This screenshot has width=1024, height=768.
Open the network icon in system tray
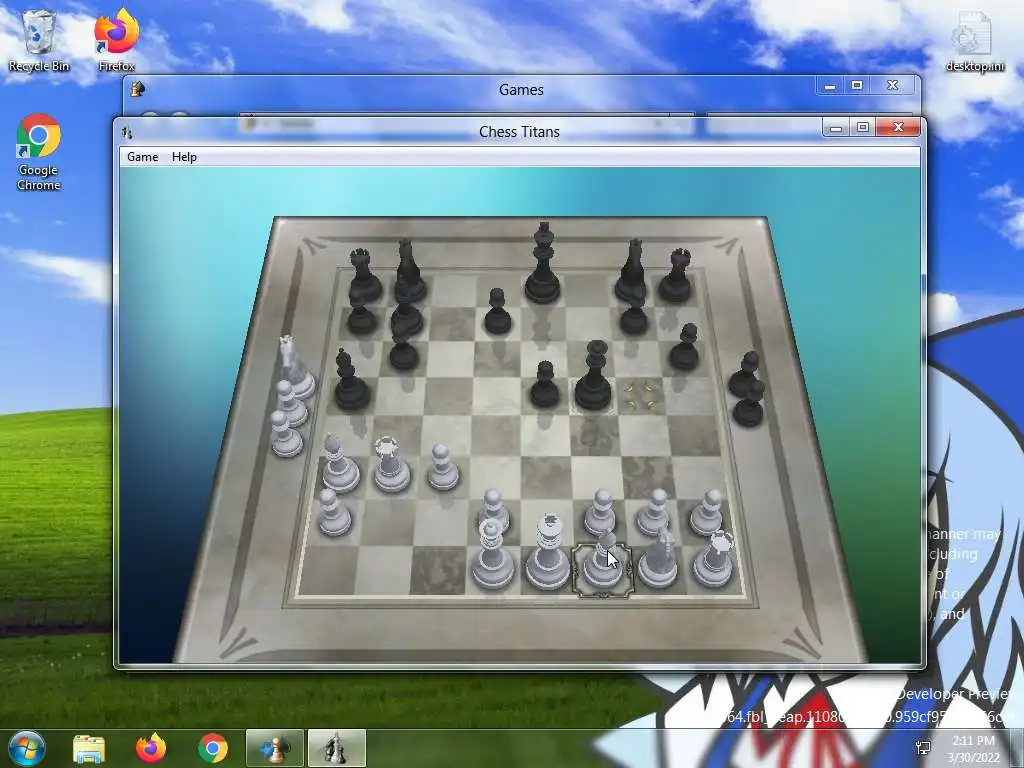[923, 748]
